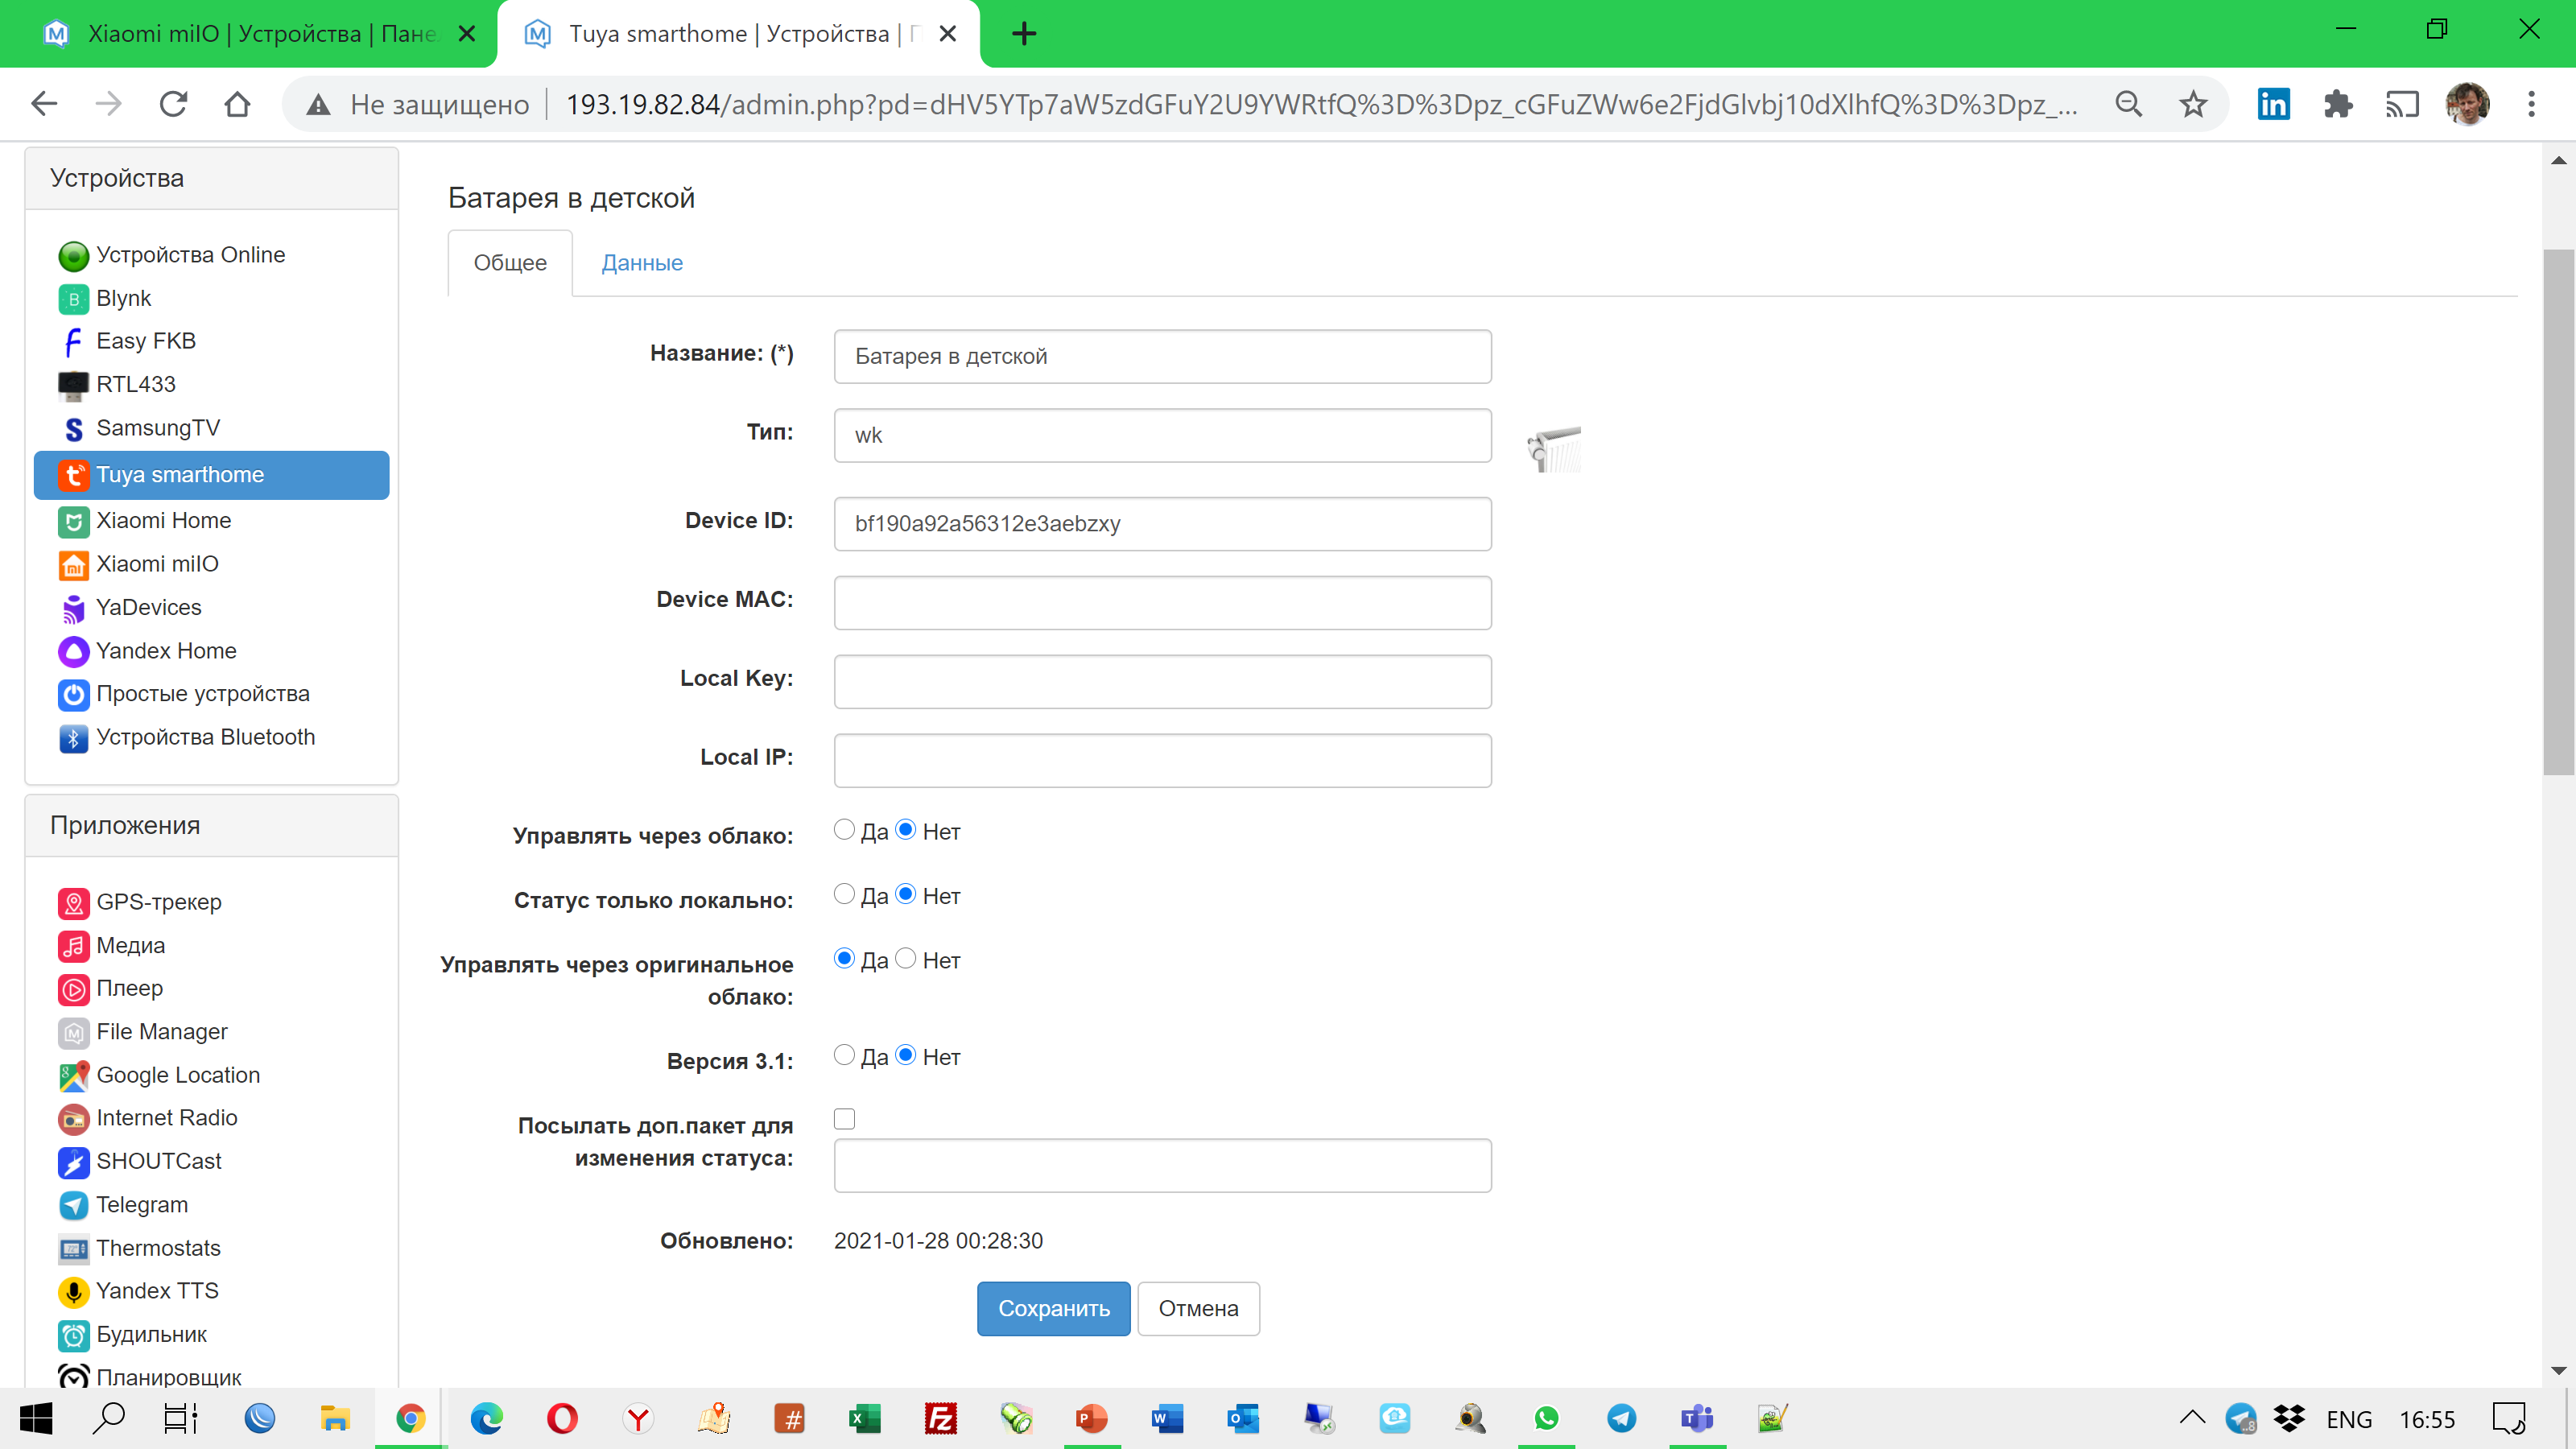Open the RTL433 device section
The image size is (2576, 1449).
click(135, 384)
